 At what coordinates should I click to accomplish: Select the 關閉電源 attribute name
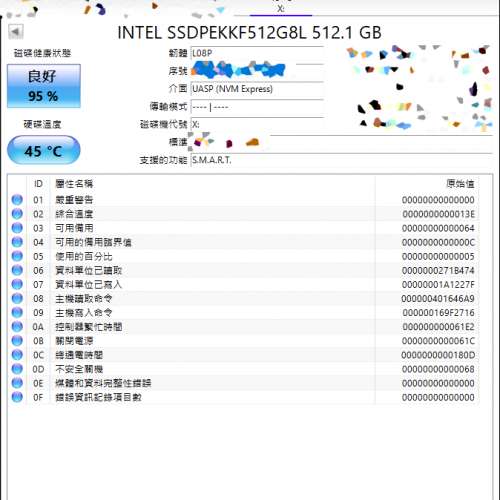(74, 341)
